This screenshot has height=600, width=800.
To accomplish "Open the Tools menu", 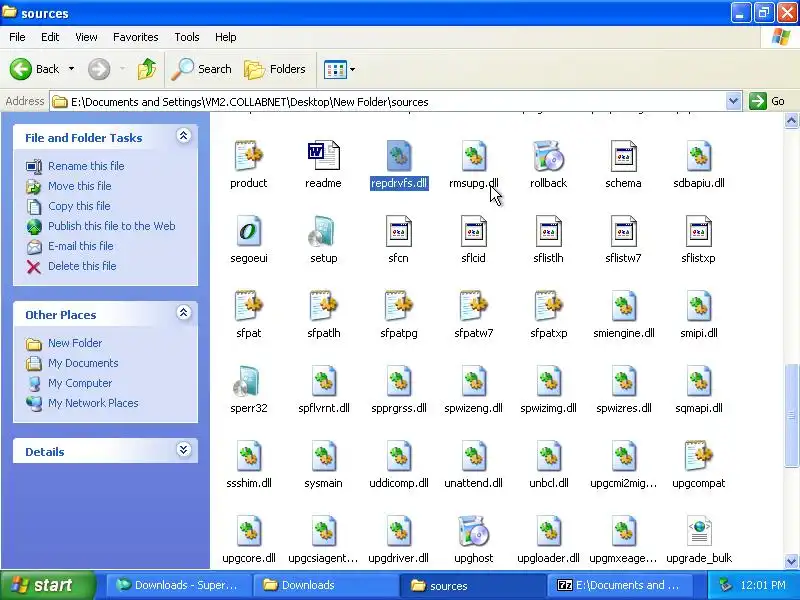I will coord(187,37).
